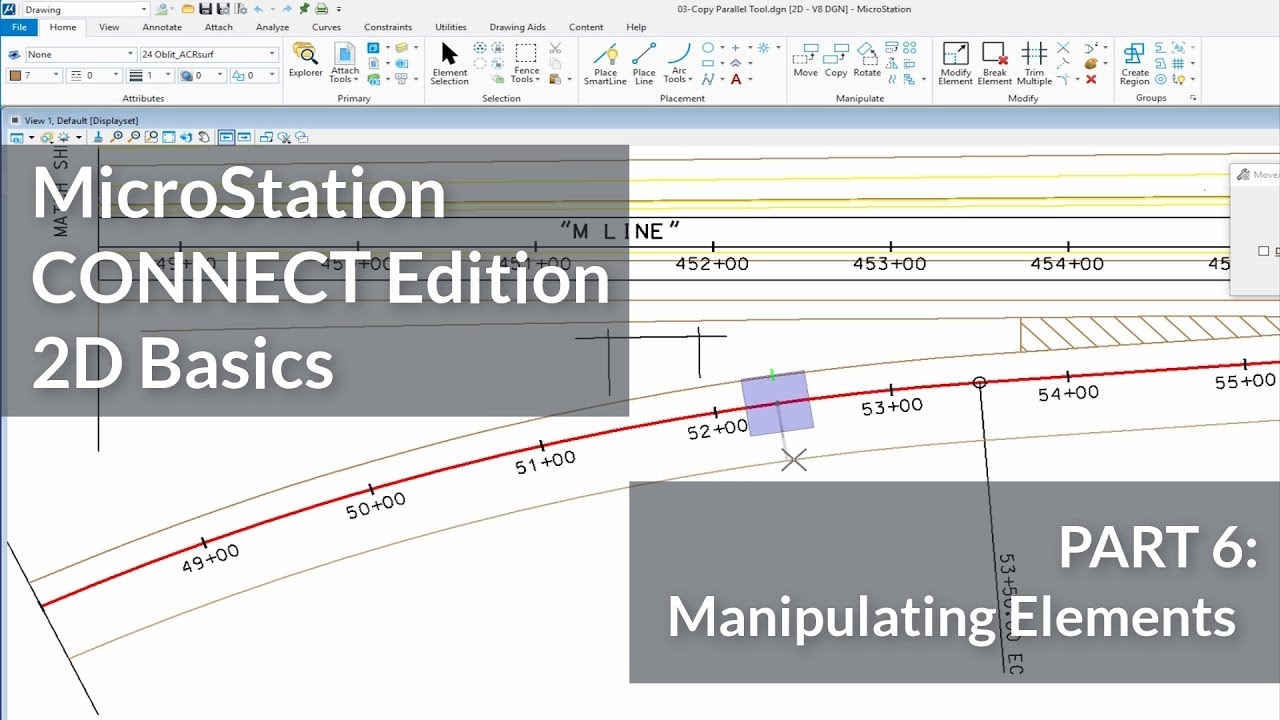Expand the active color '7' dropdown
This screenshot has width=1280, height=720.
(57, 75)
